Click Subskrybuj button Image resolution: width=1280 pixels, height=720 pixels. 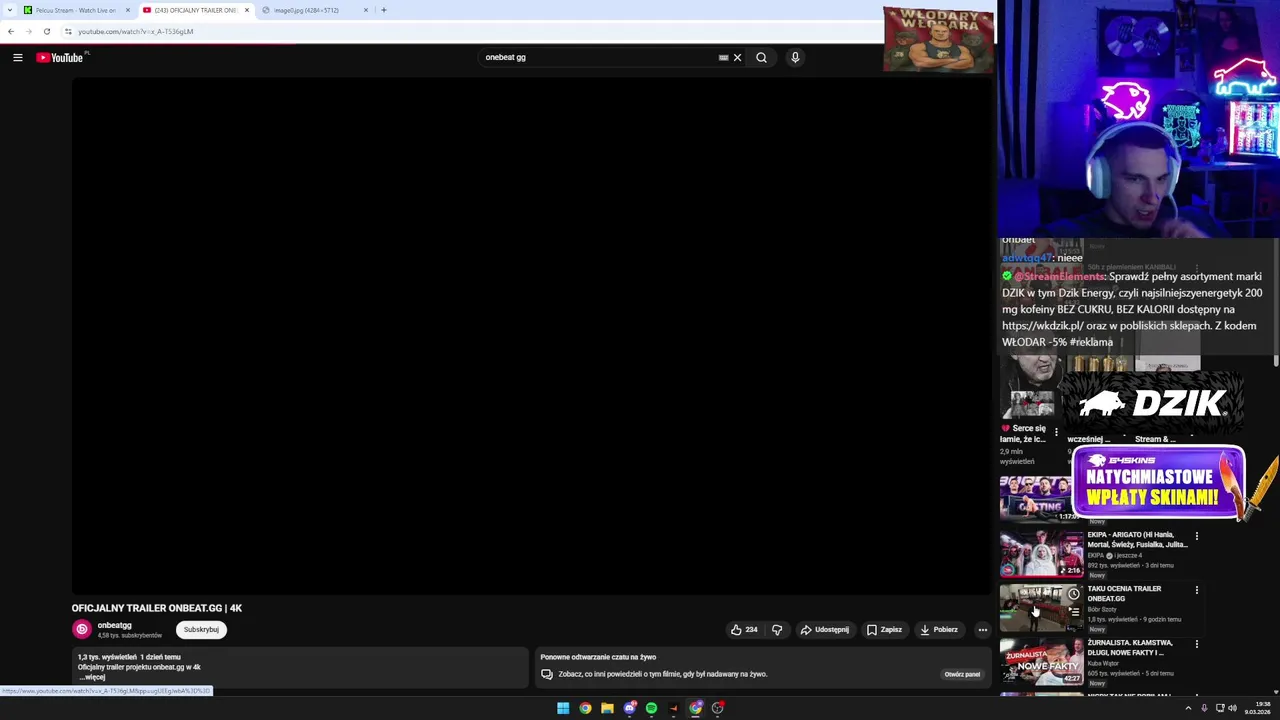pyautogui.click(x=201, y=629)
